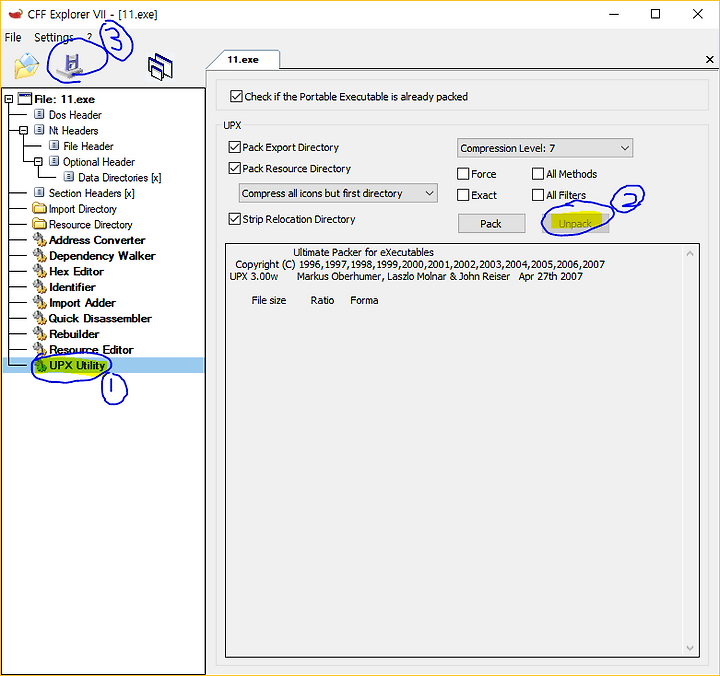720x676 pixels.
Task: Click the Dos Header page icon
Action: pos(39,114)
